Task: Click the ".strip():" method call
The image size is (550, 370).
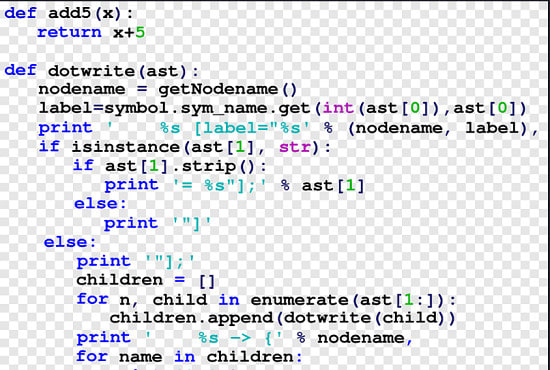Action: pos(220,166)
